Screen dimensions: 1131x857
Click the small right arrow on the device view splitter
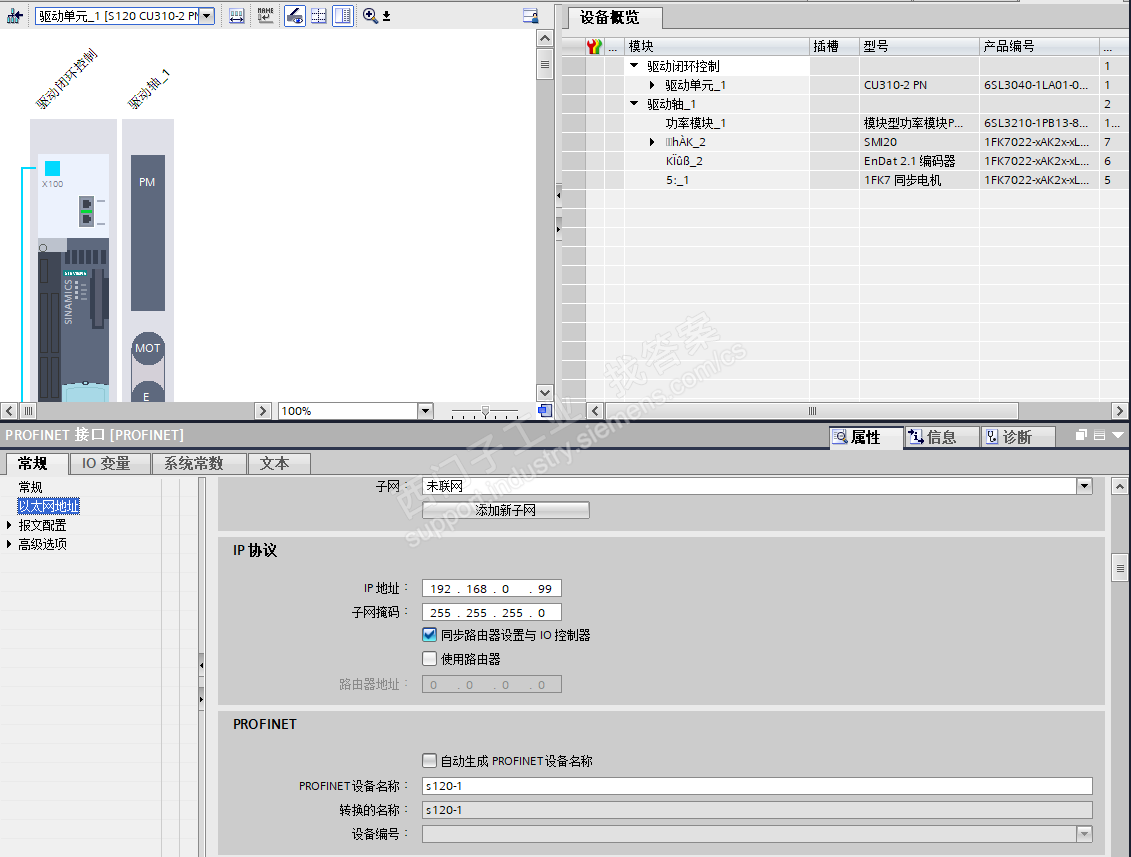(x=558, y=229)
